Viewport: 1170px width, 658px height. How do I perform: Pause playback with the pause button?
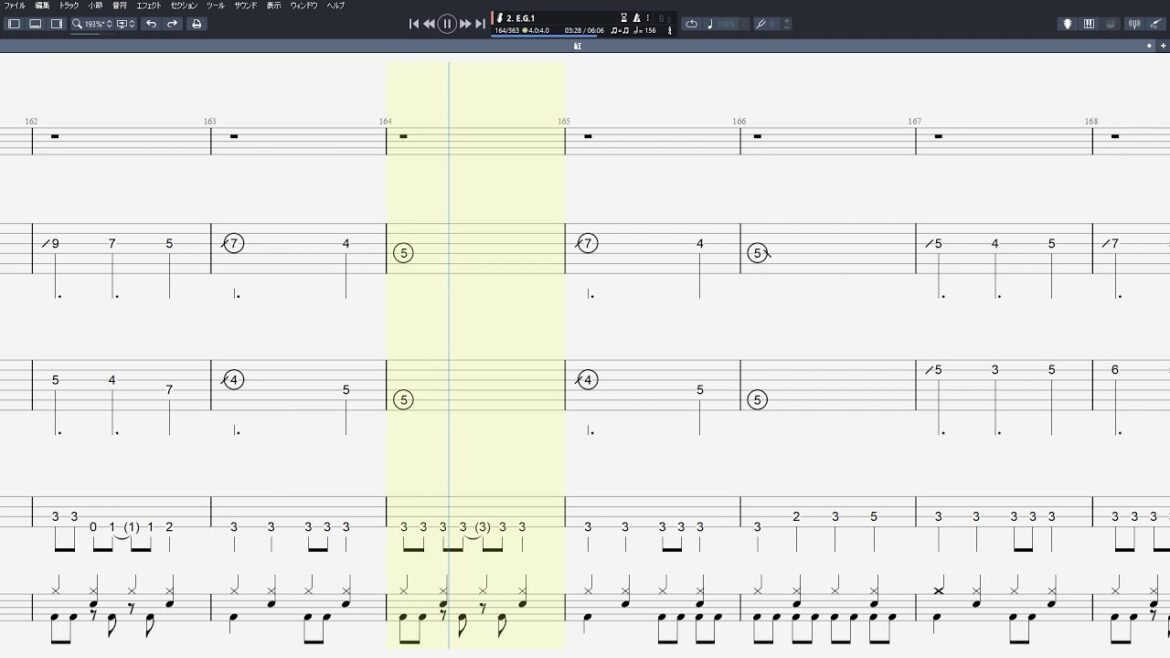coord(447,24)
